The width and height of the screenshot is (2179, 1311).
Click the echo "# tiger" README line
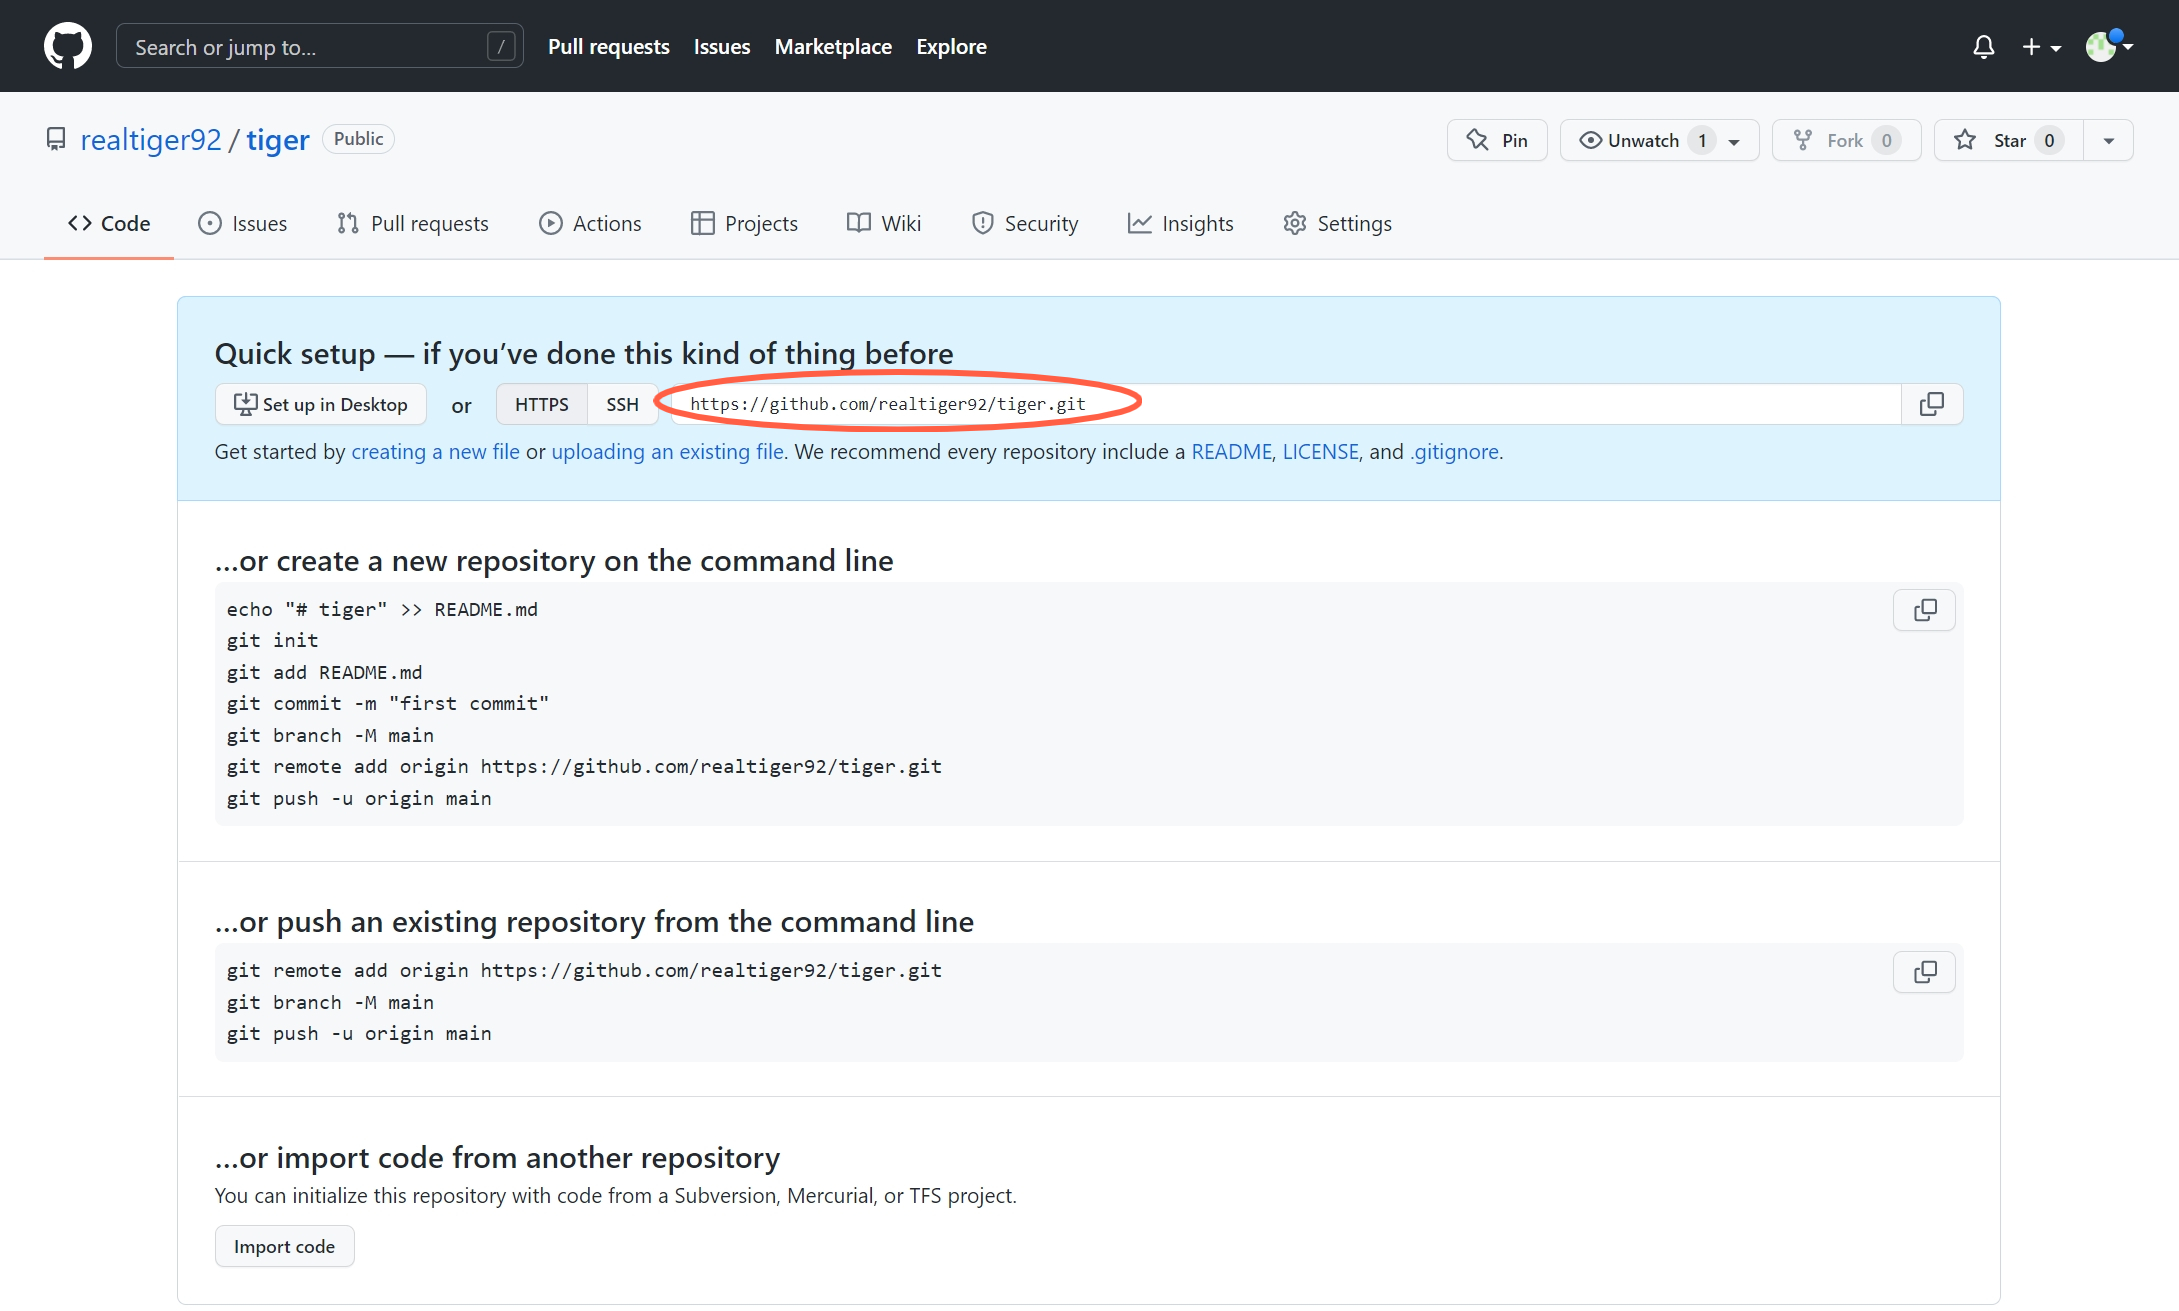381,610
